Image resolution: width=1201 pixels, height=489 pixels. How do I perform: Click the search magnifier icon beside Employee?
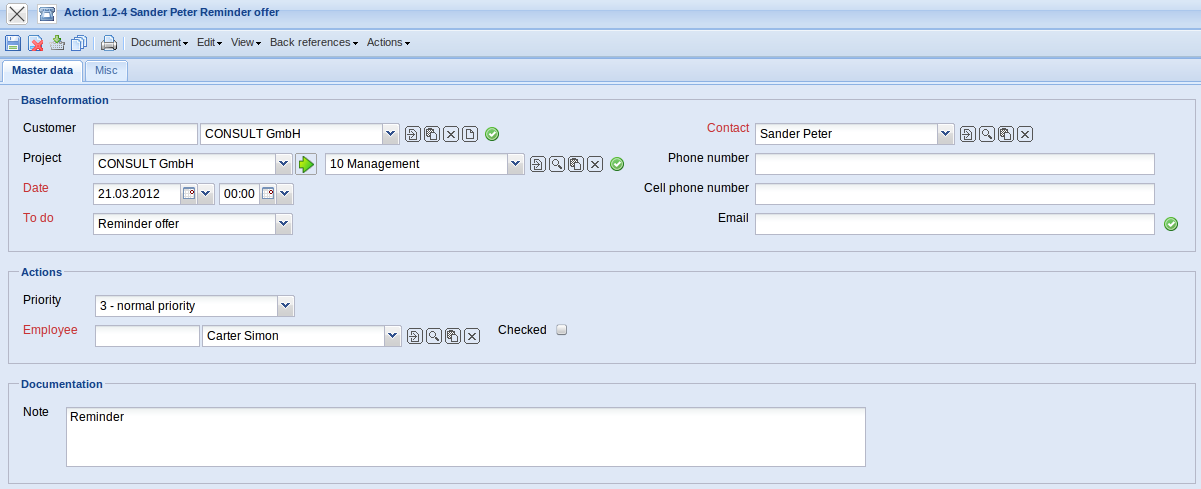coord(434,337)
